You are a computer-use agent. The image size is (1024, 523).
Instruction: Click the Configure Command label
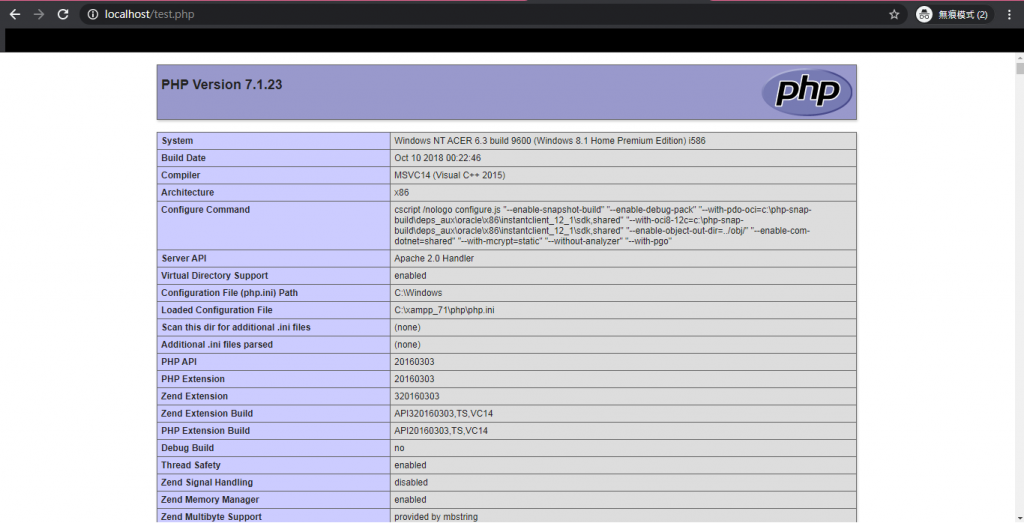tap(206, 210)
